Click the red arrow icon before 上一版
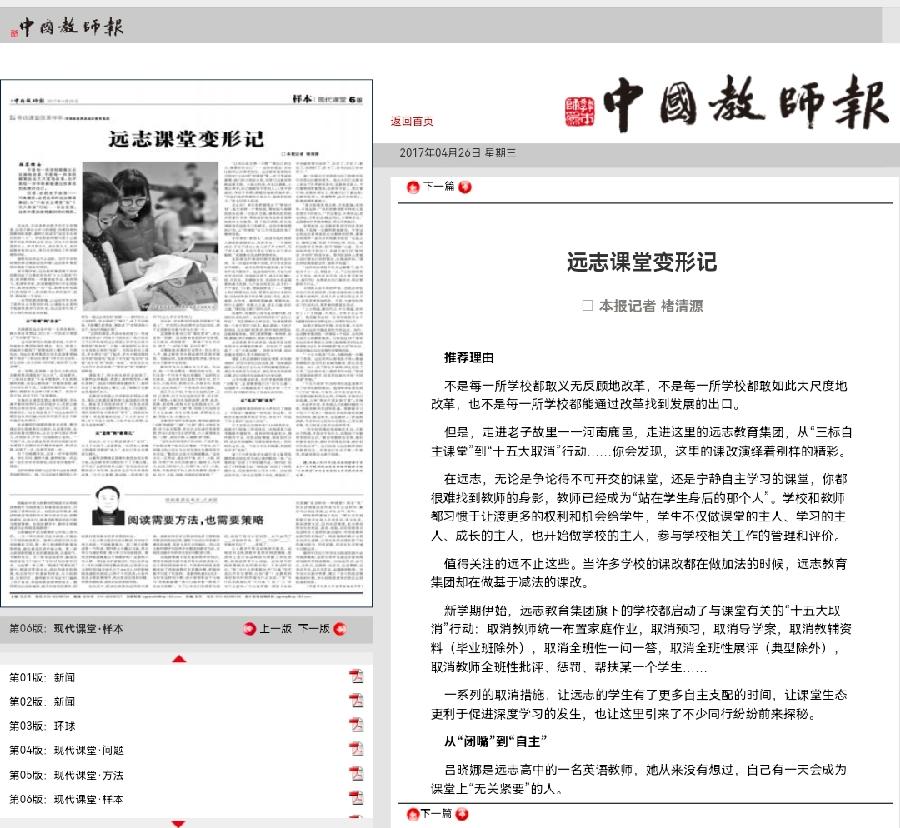900x828 pixels. coord(249,629)
